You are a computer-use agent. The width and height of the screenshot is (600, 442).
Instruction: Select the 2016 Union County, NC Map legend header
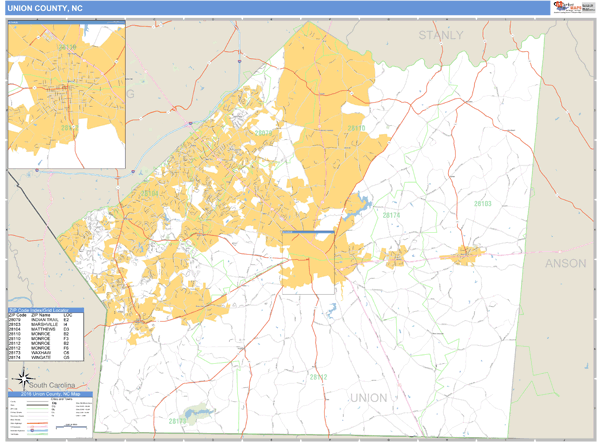[x=47, y=395]
